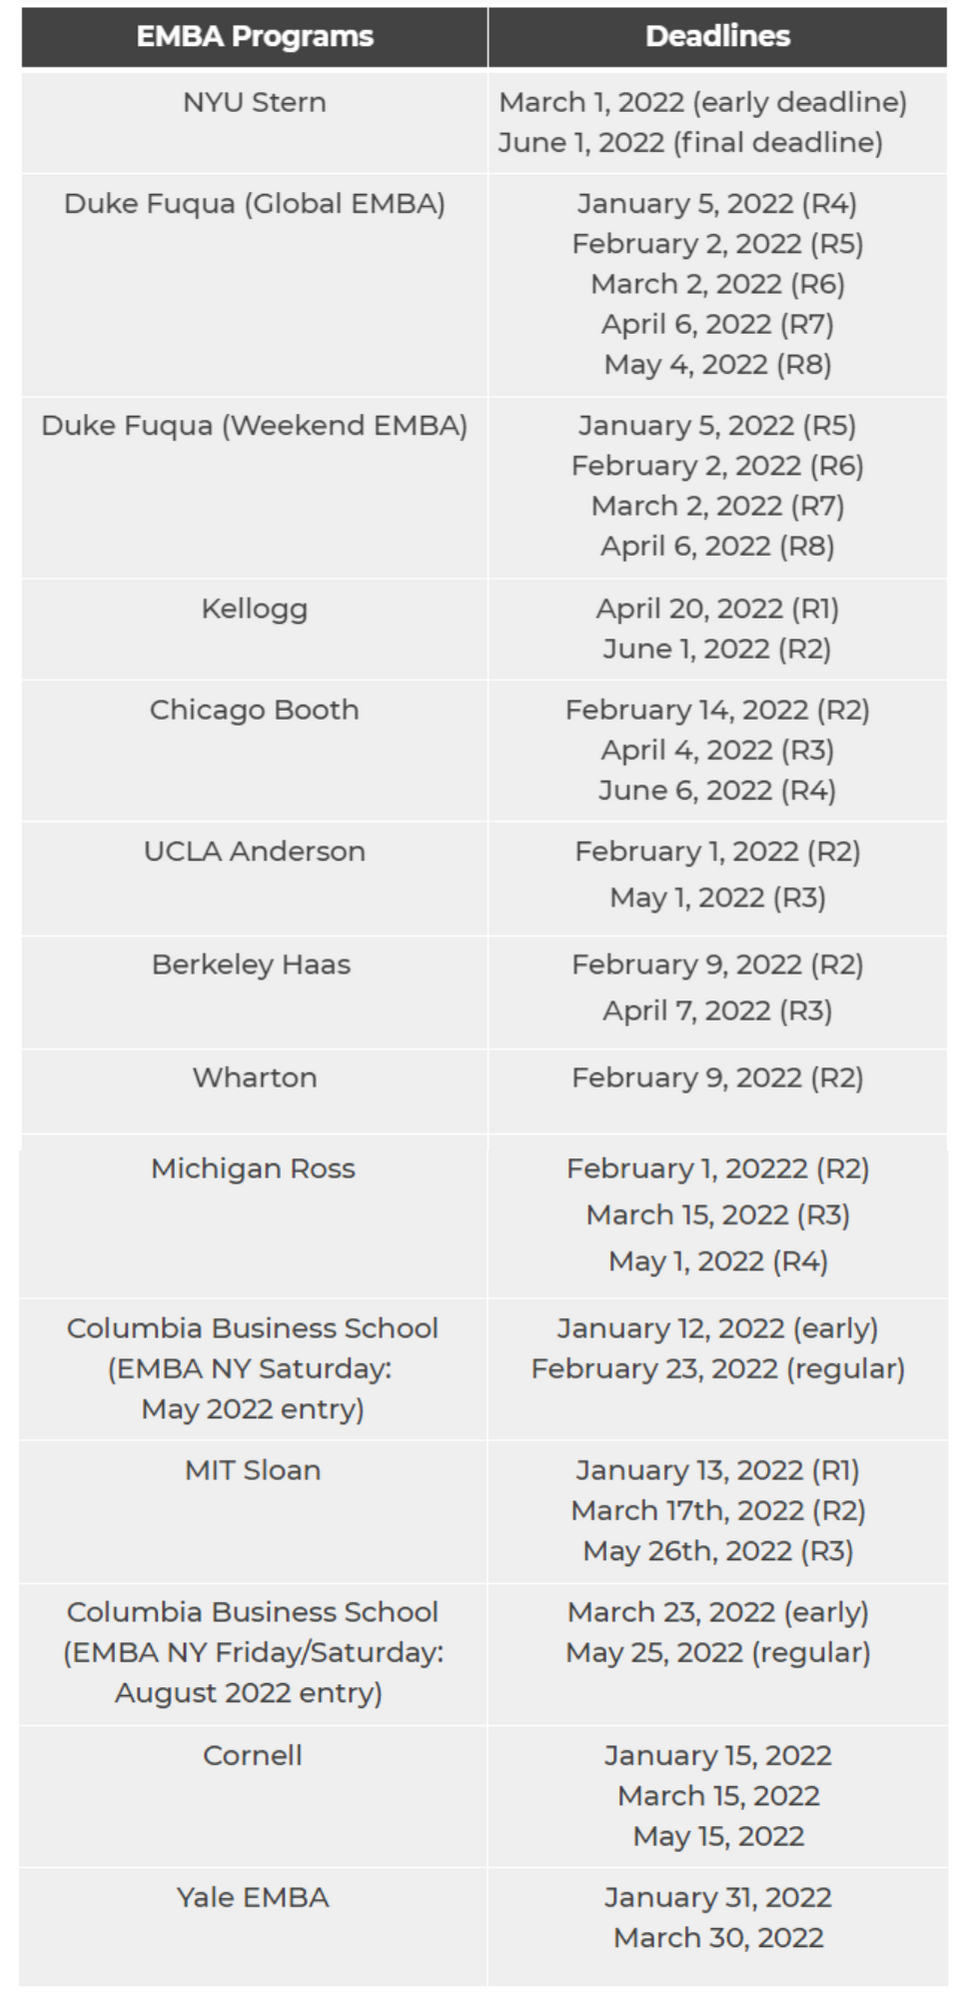The width and height of the screenshot is (980, 2000).
Task: Click the June 1, 2022 (final deadline) text
Action: point(690,143)
